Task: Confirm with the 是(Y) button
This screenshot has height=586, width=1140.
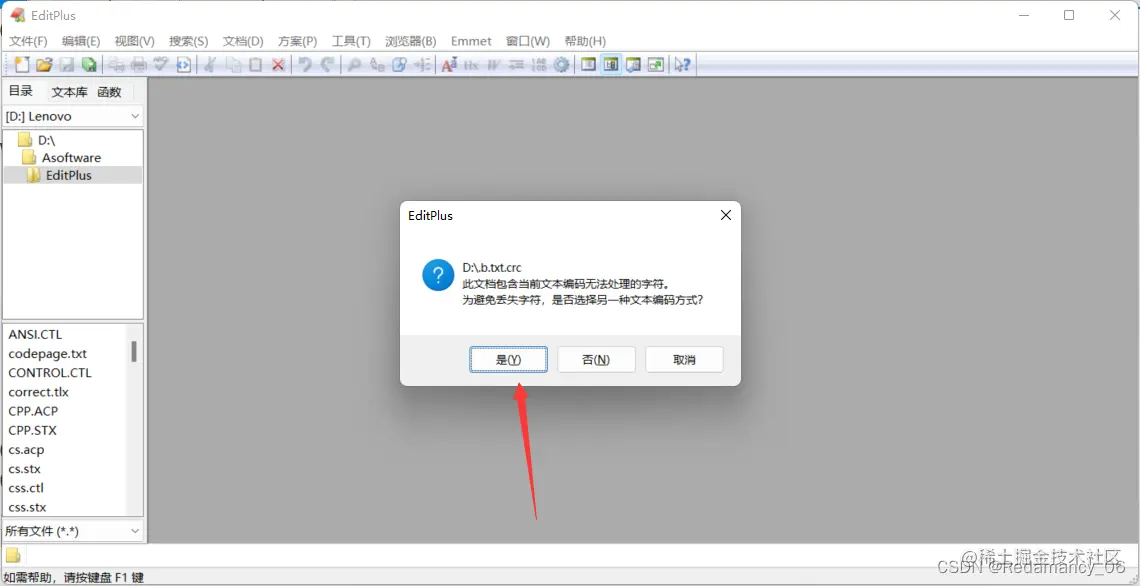Action: (508, 358)
